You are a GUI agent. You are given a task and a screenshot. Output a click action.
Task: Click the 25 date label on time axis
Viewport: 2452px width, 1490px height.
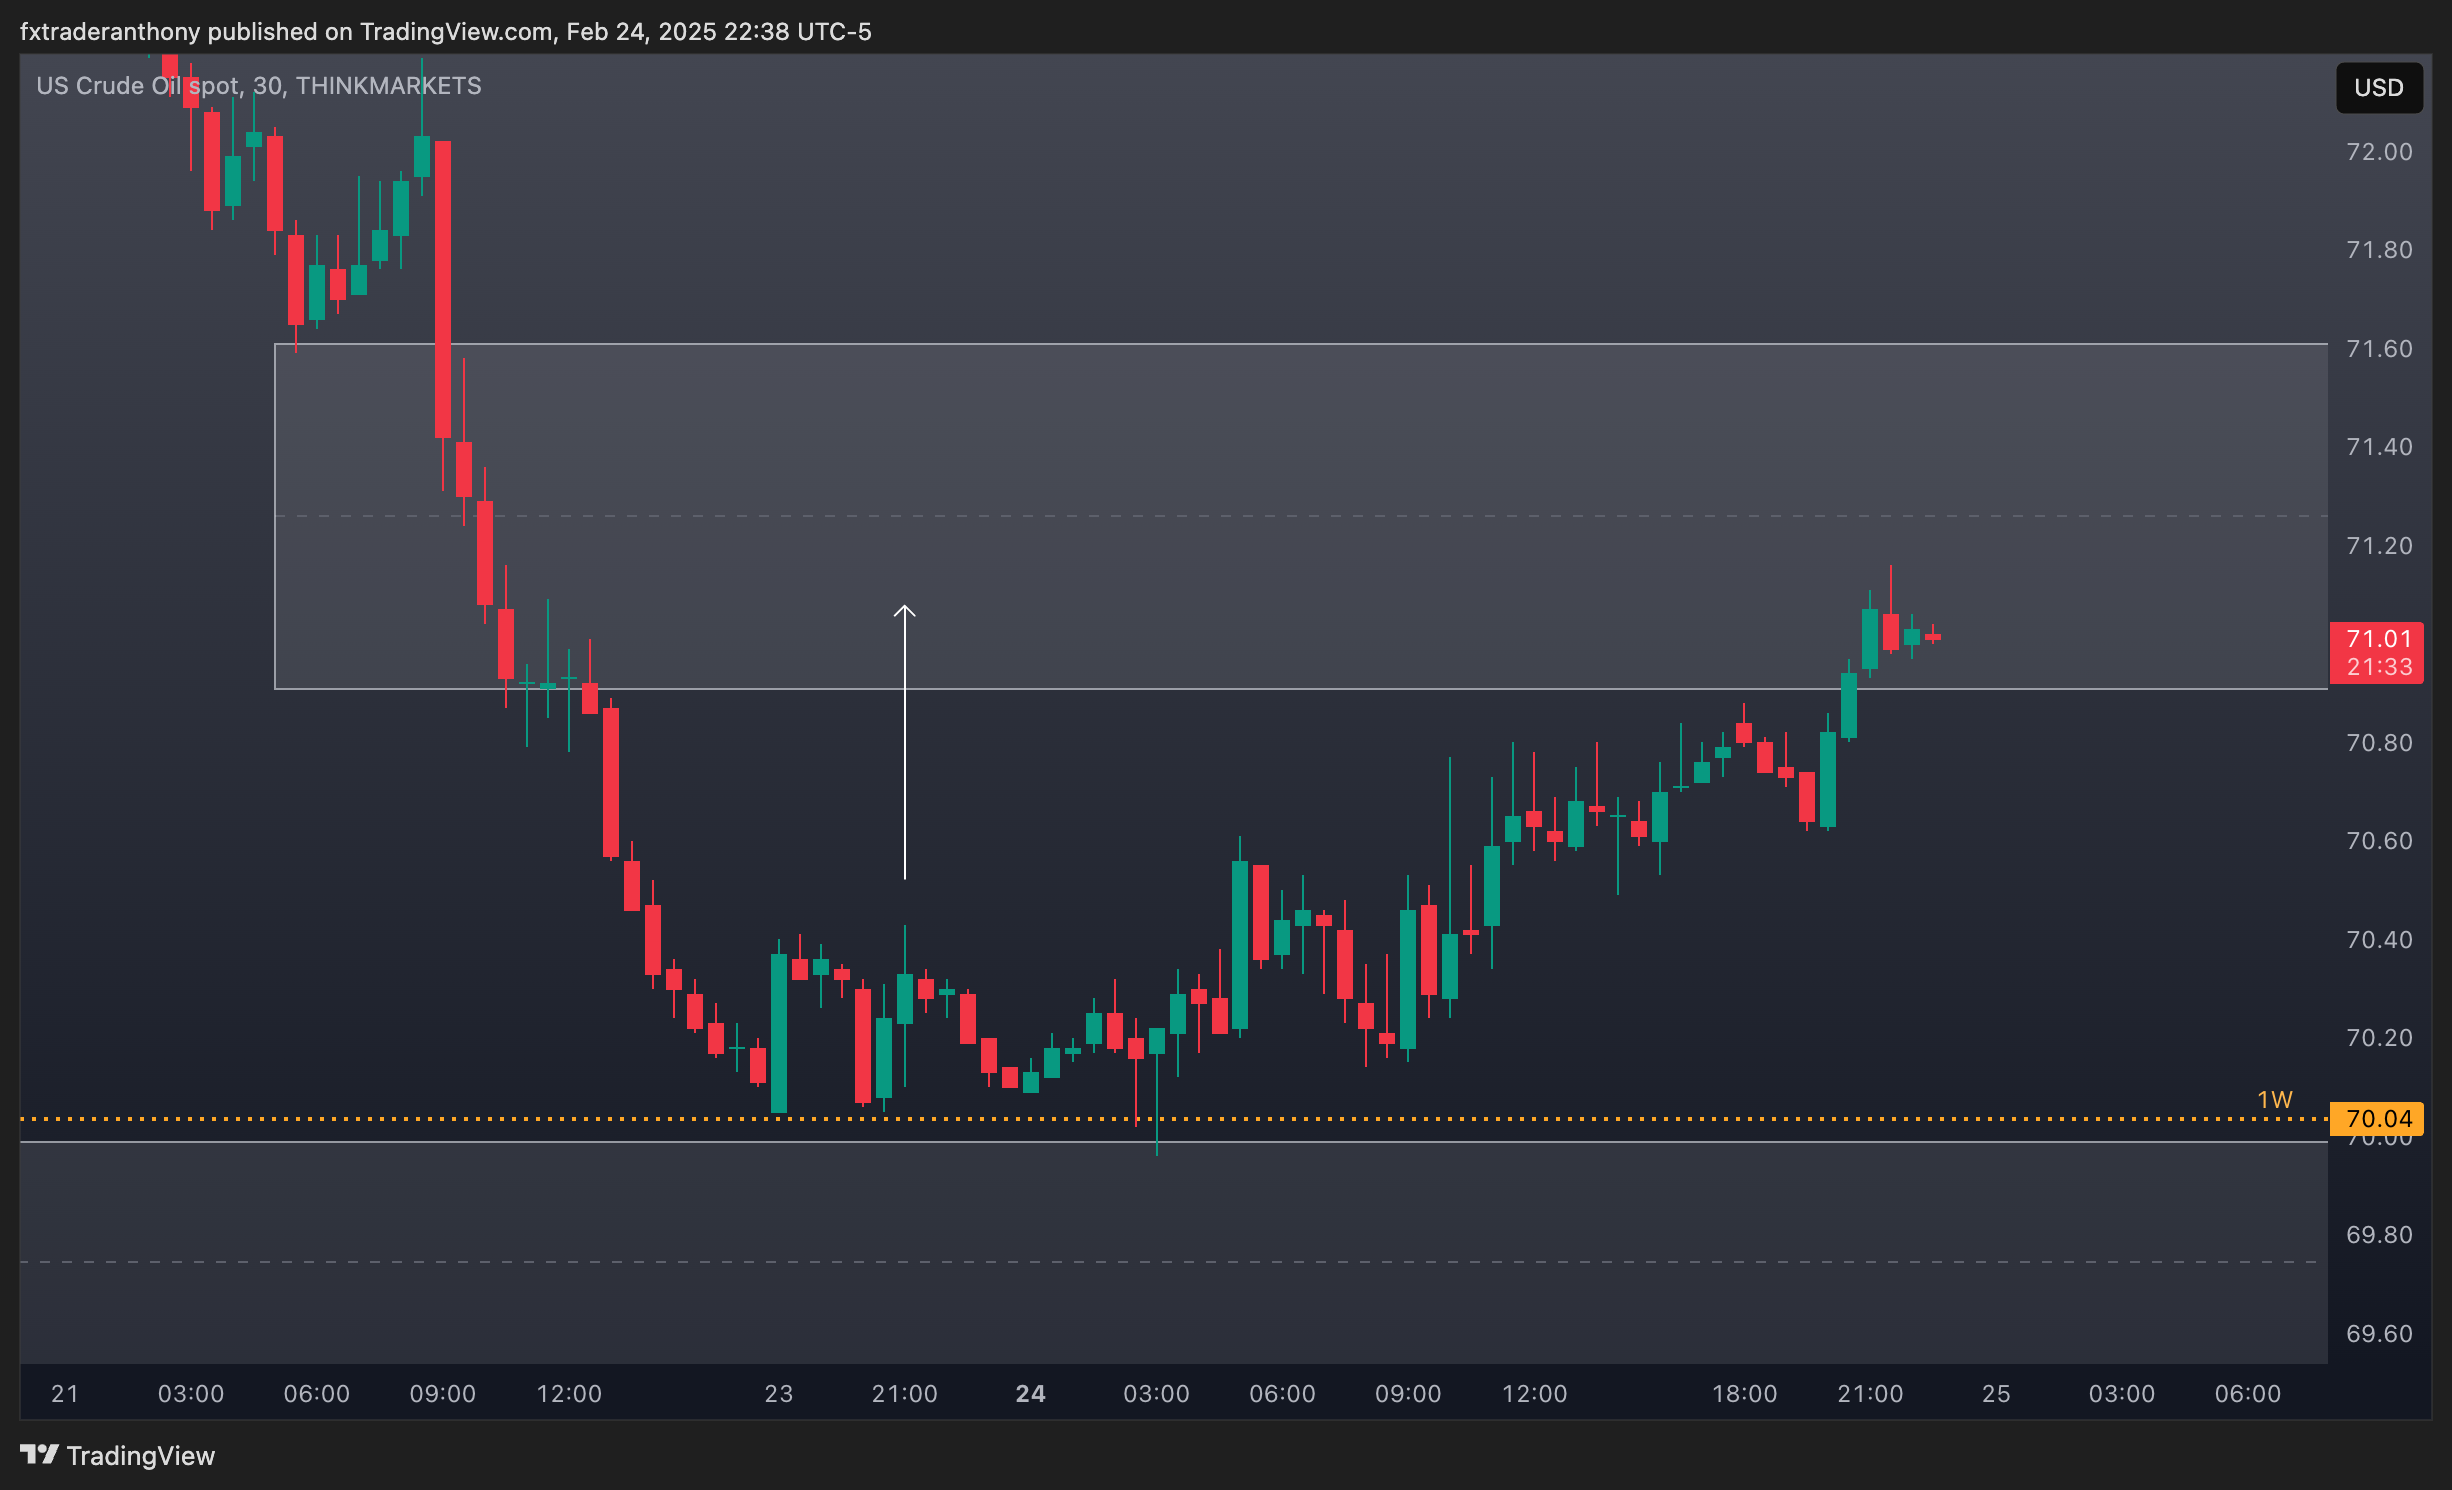[1996, 1394]
